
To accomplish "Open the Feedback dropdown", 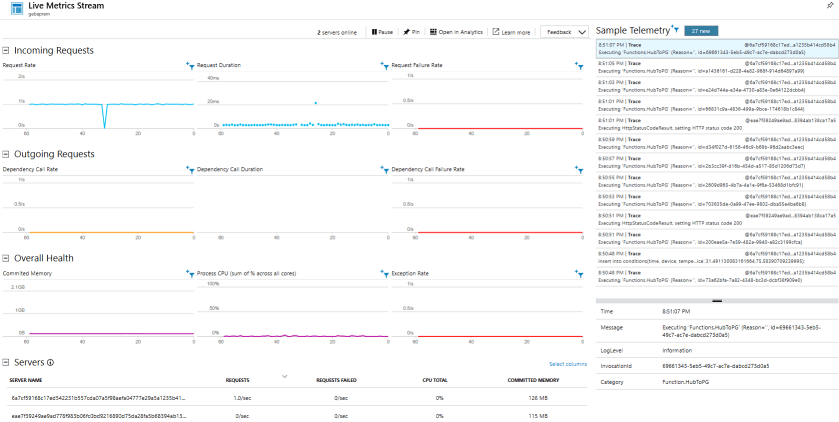I will (565, 32).
